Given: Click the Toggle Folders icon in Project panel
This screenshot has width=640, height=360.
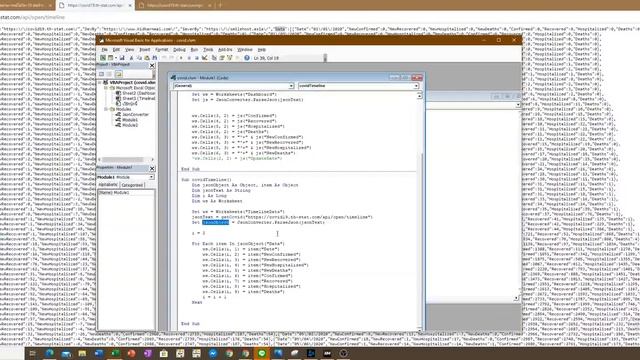Looking at the screenshot, I should (118, 74).
